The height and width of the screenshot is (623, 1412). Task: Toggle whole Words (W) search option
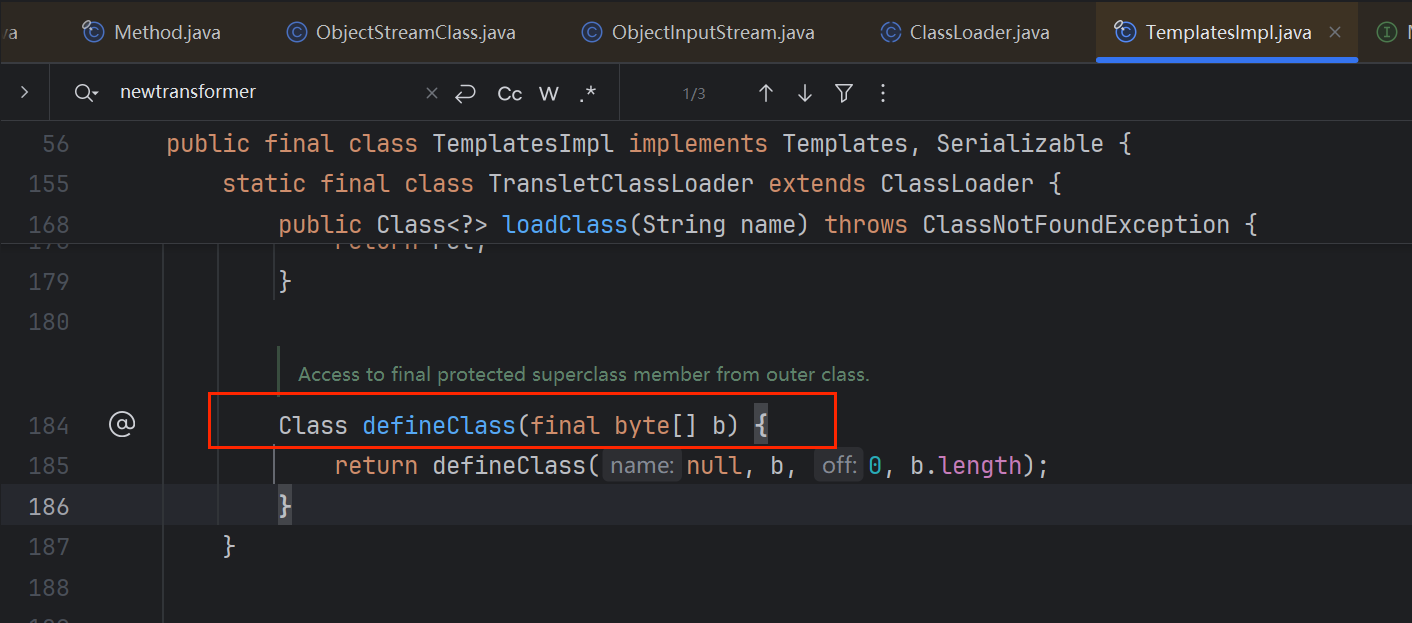548,93
